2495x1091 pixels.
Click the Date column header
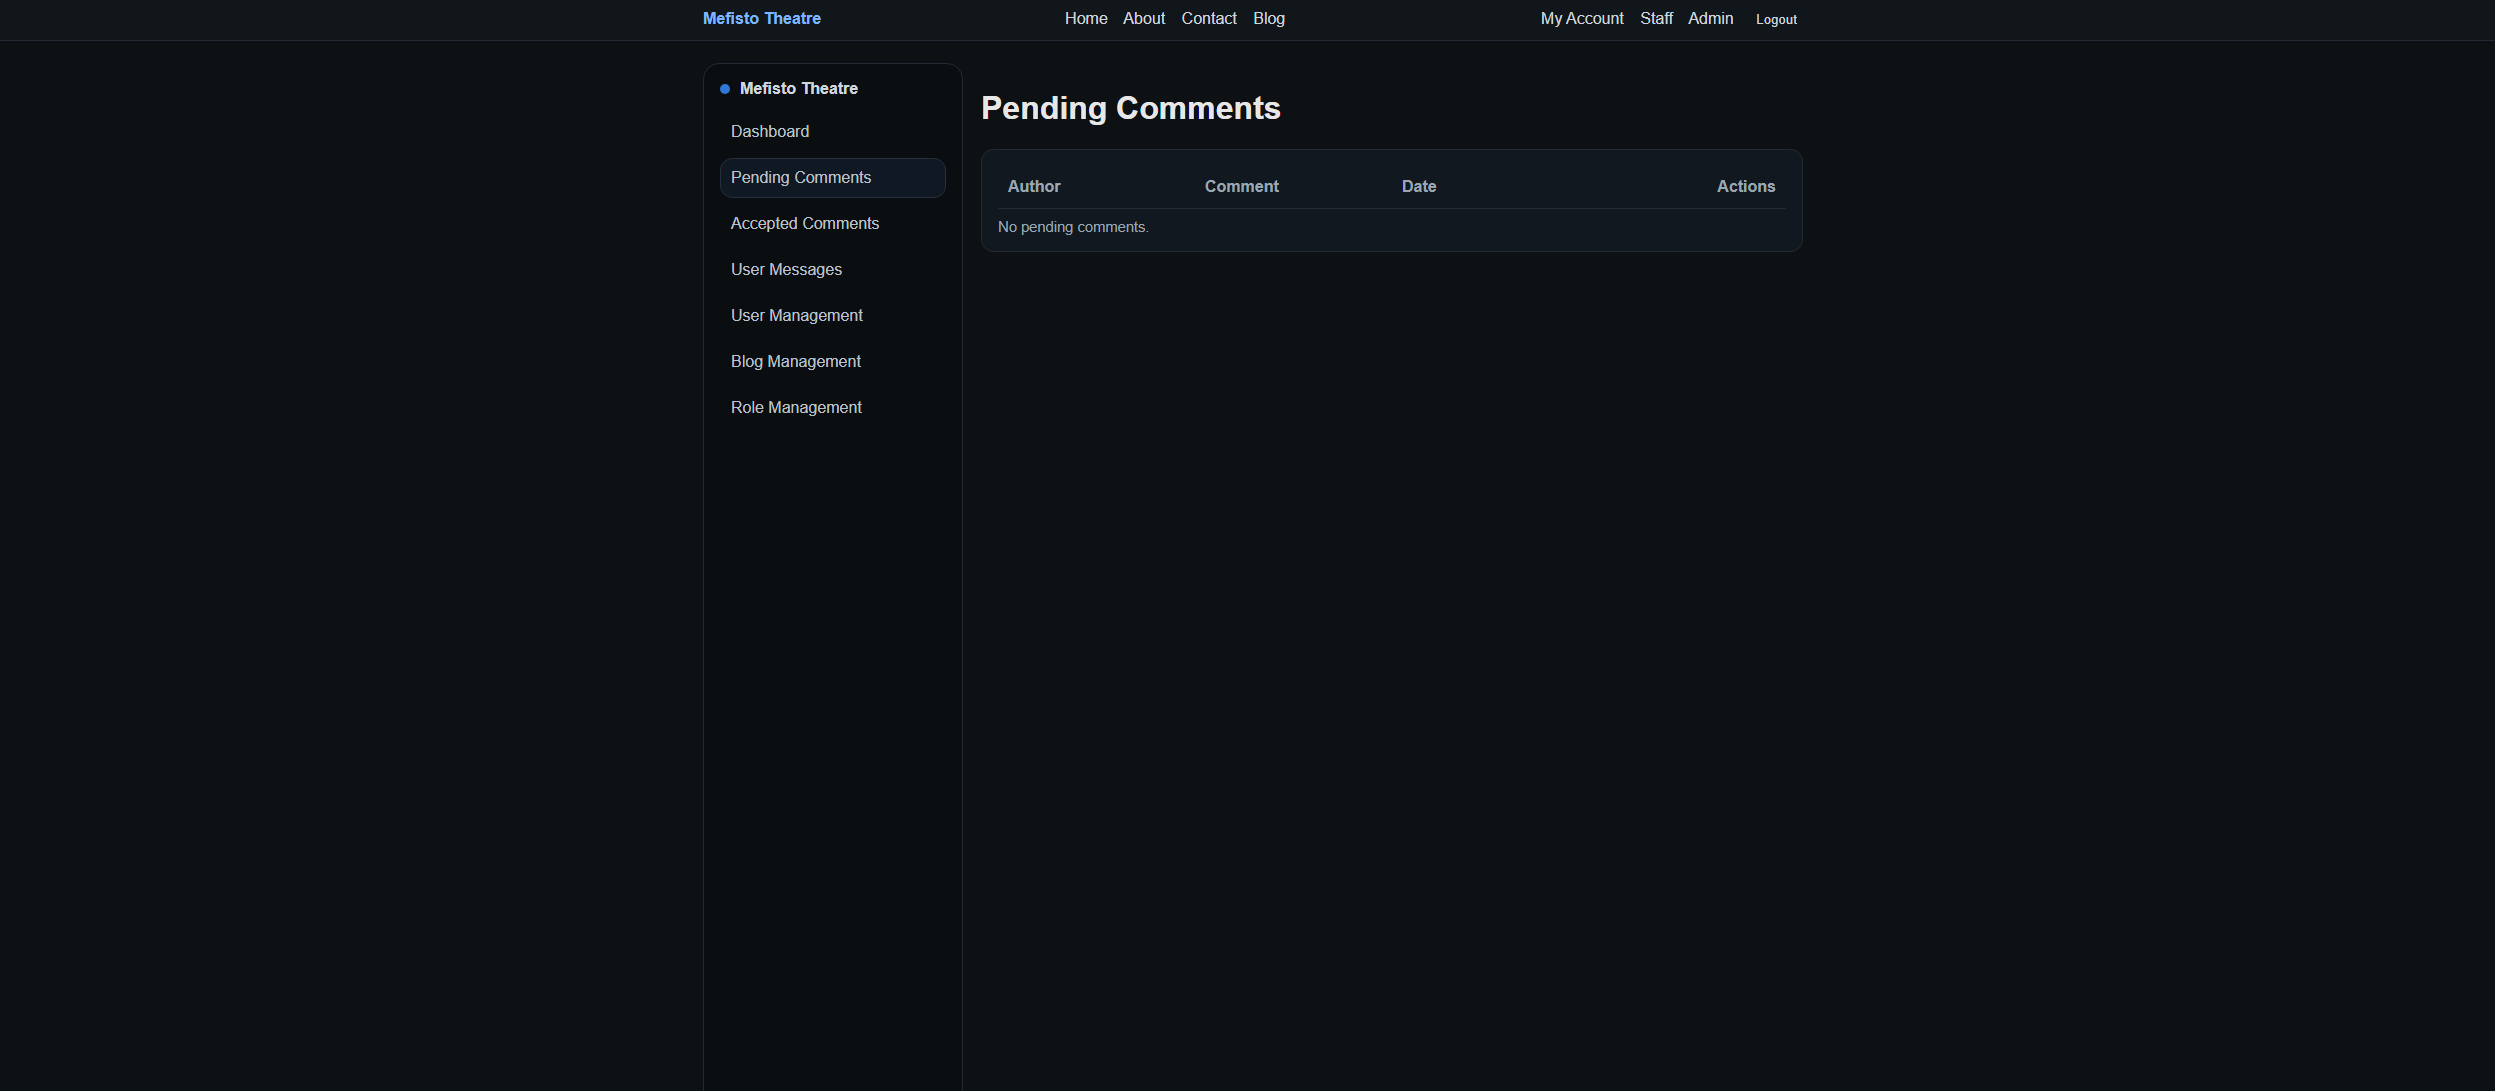coord(1418,186)
